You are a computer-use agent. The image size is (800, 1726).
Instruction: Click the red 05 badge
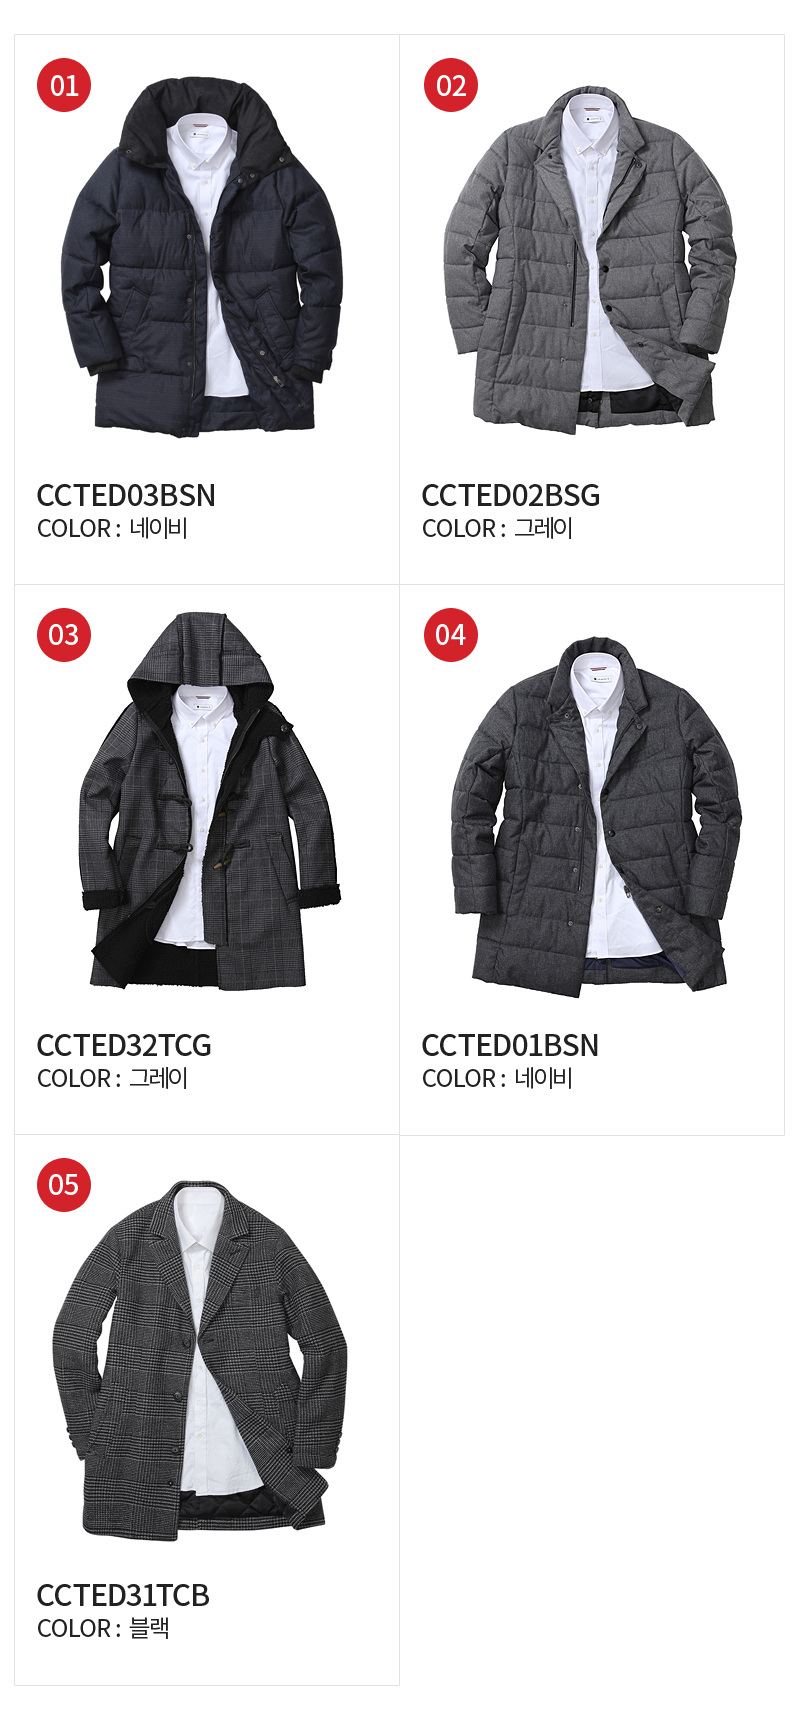(x=64, y=1185)
